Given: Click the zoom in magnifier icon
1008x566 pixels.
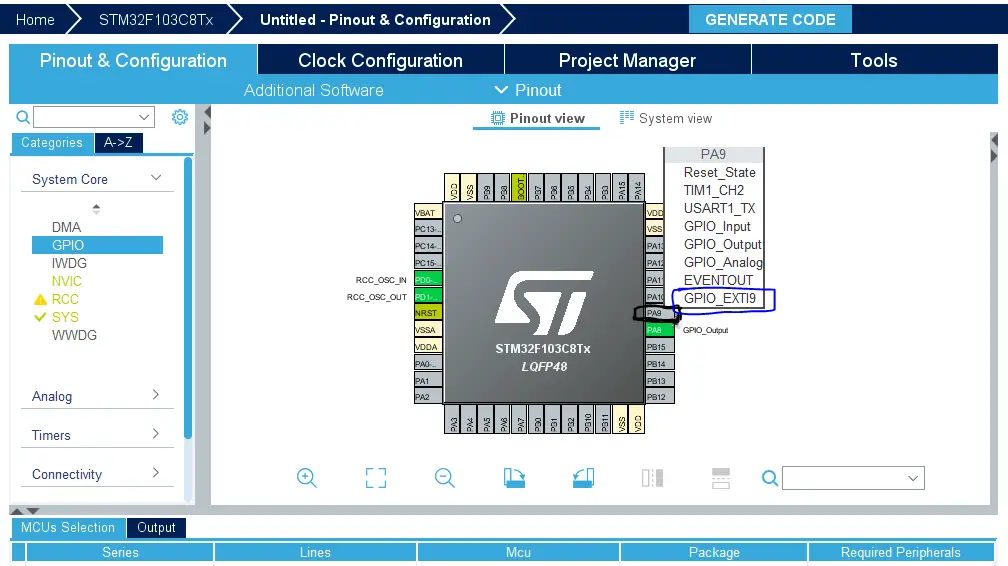Looking at the screenshot, I should point(307,478).
